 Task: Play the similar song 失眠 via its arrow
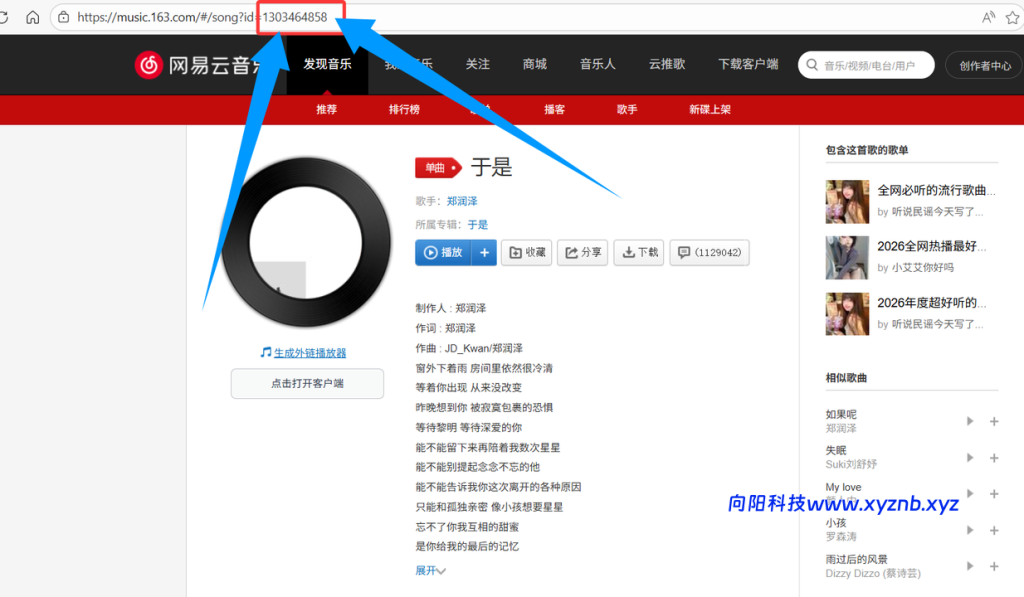click(x=969, y=457)
